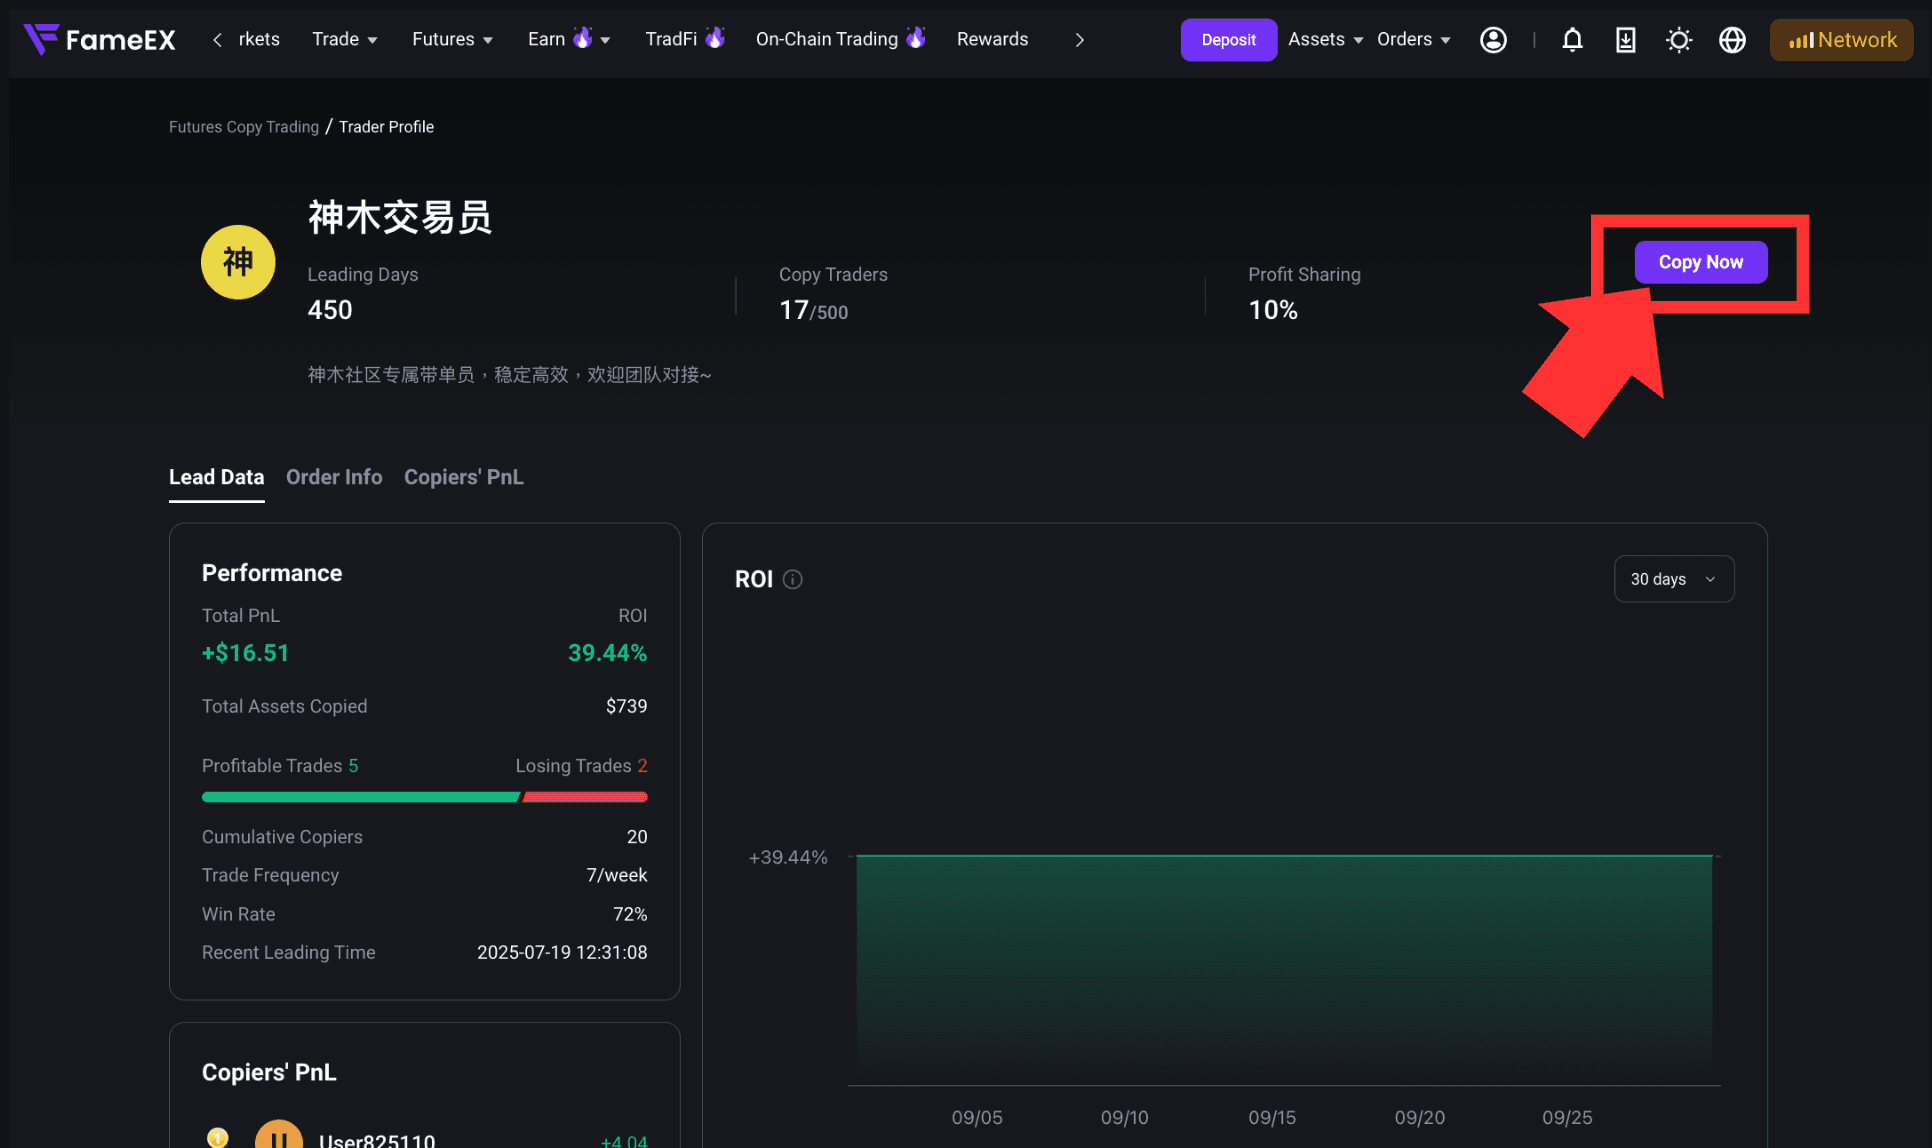
Task: Open the notifications bell icon
Action: [1572, 39]
